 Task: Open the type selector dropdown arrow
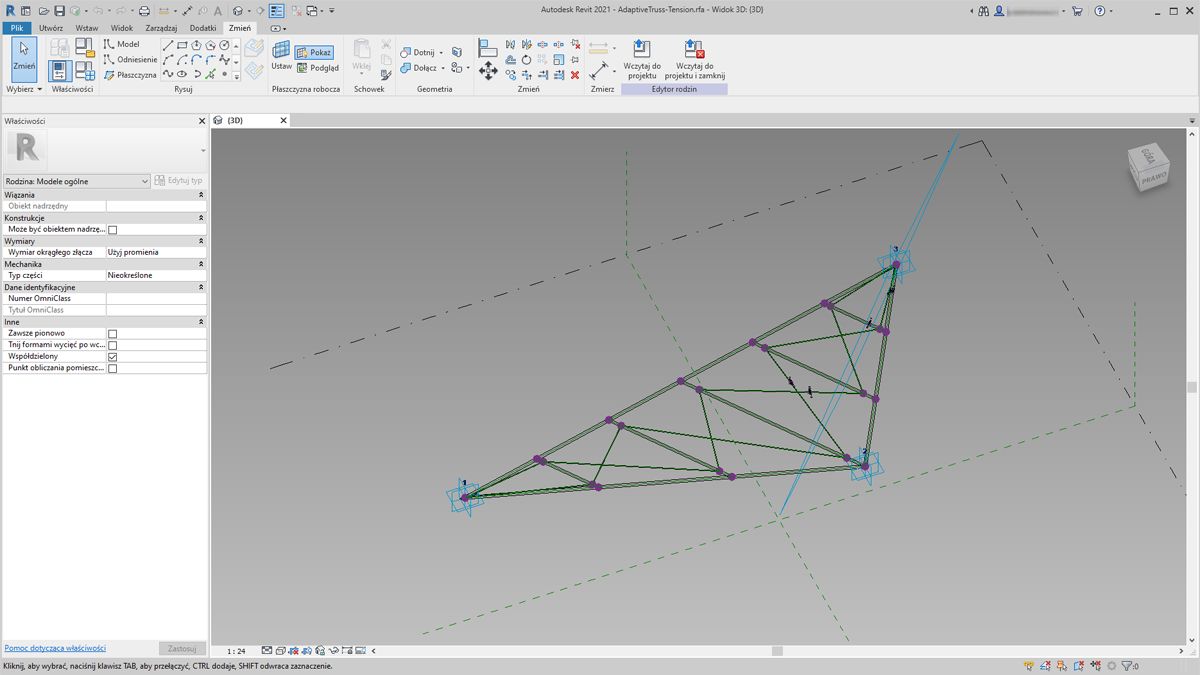pyautogui.click(x=203, y=151)
